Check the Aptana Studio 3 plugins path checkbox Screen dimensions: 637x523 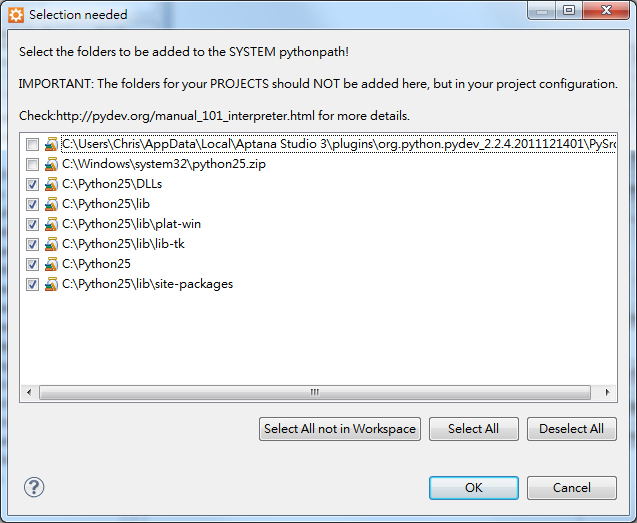(x=32, y=144)
